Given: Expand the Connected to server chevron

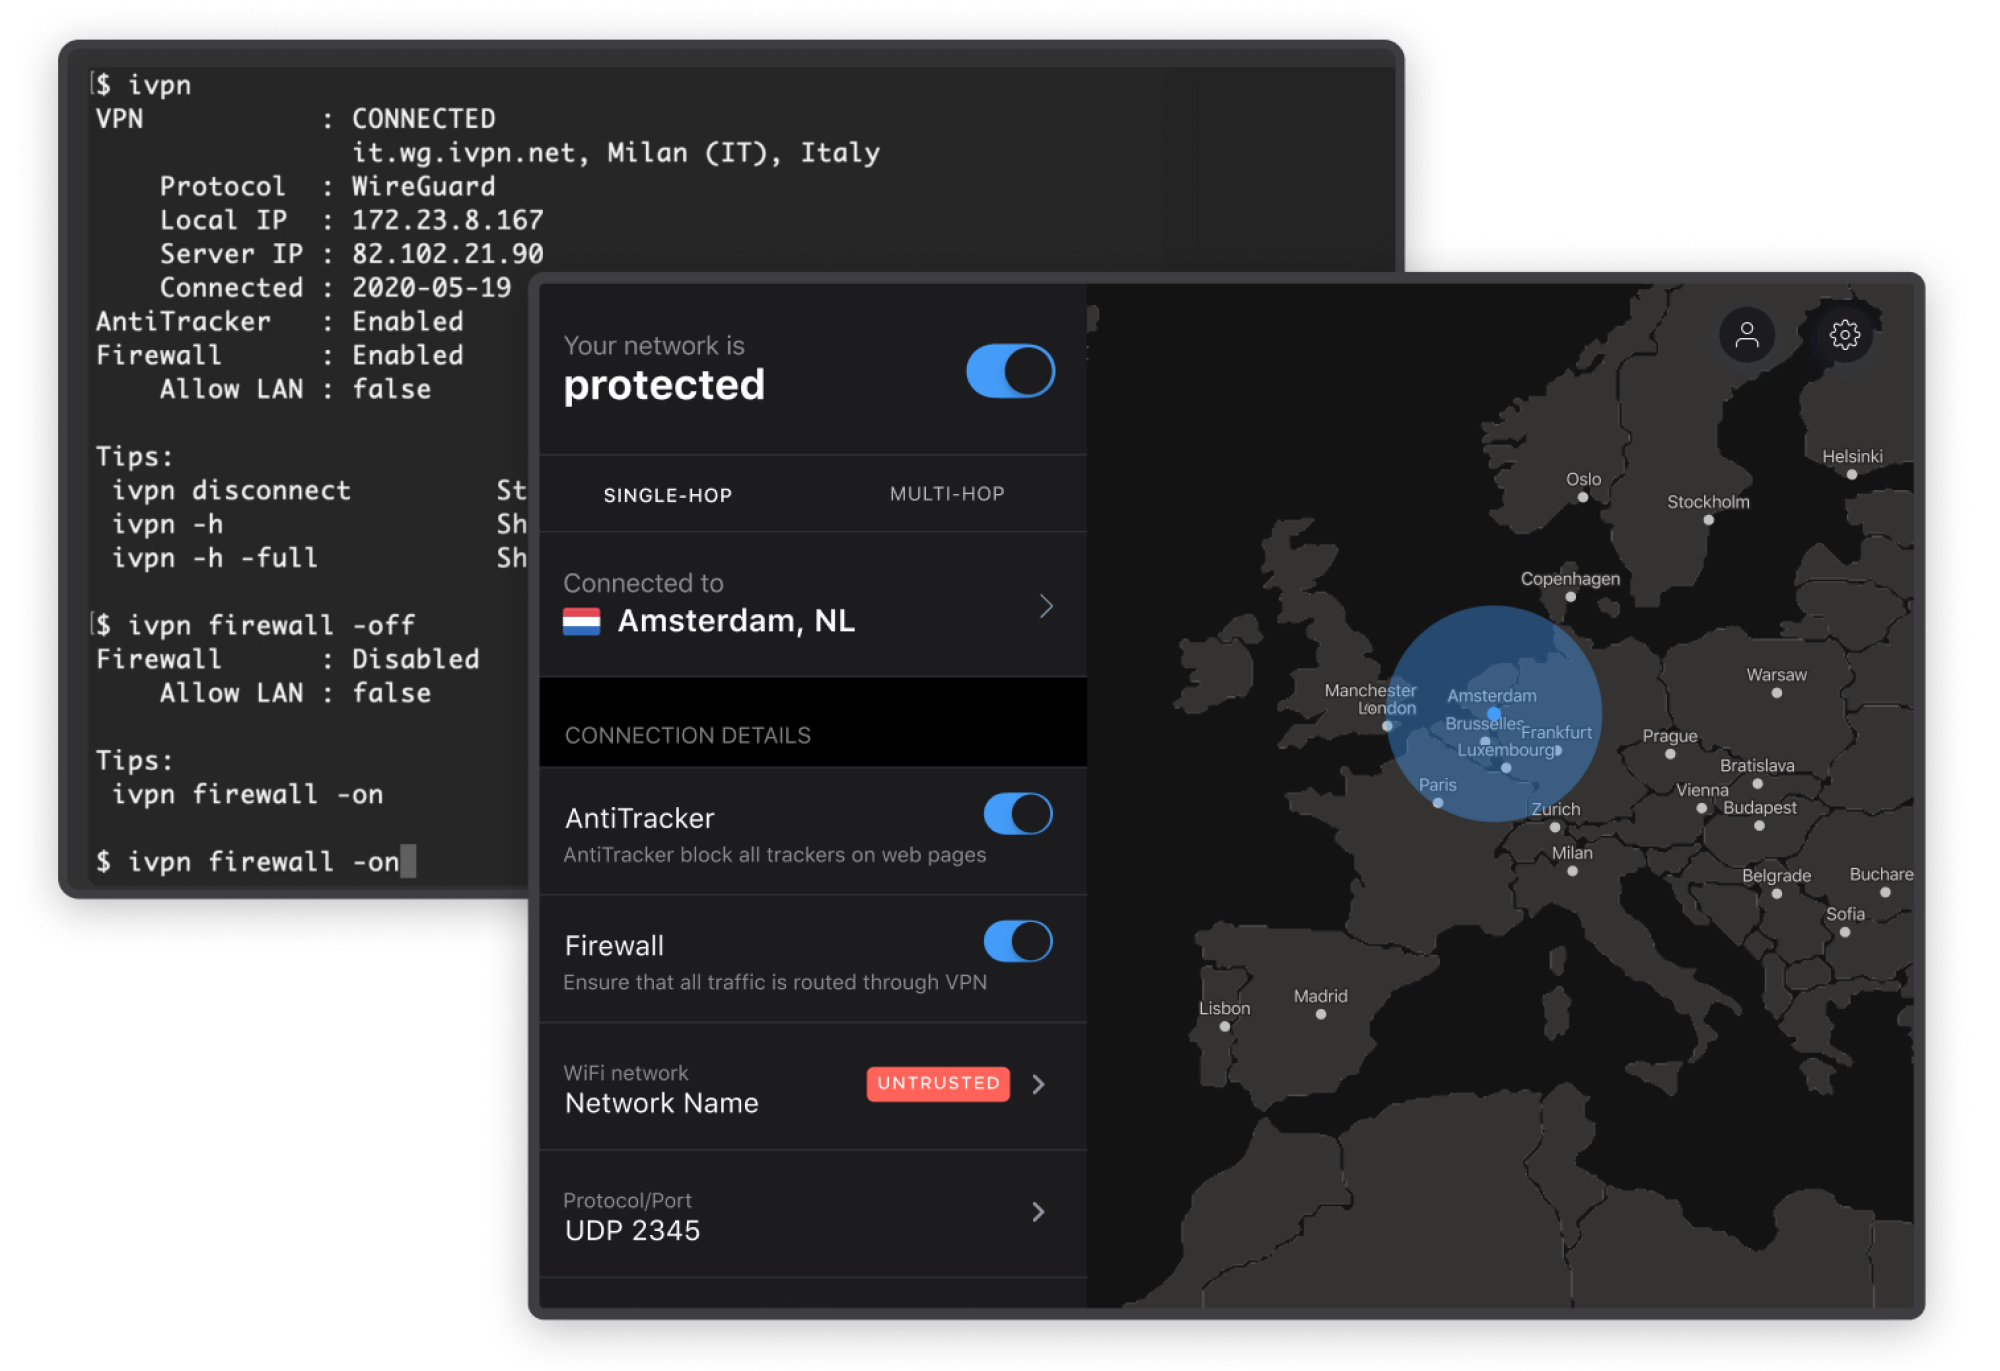Looking at the screenshot, I should click(x=1046, y=606).
